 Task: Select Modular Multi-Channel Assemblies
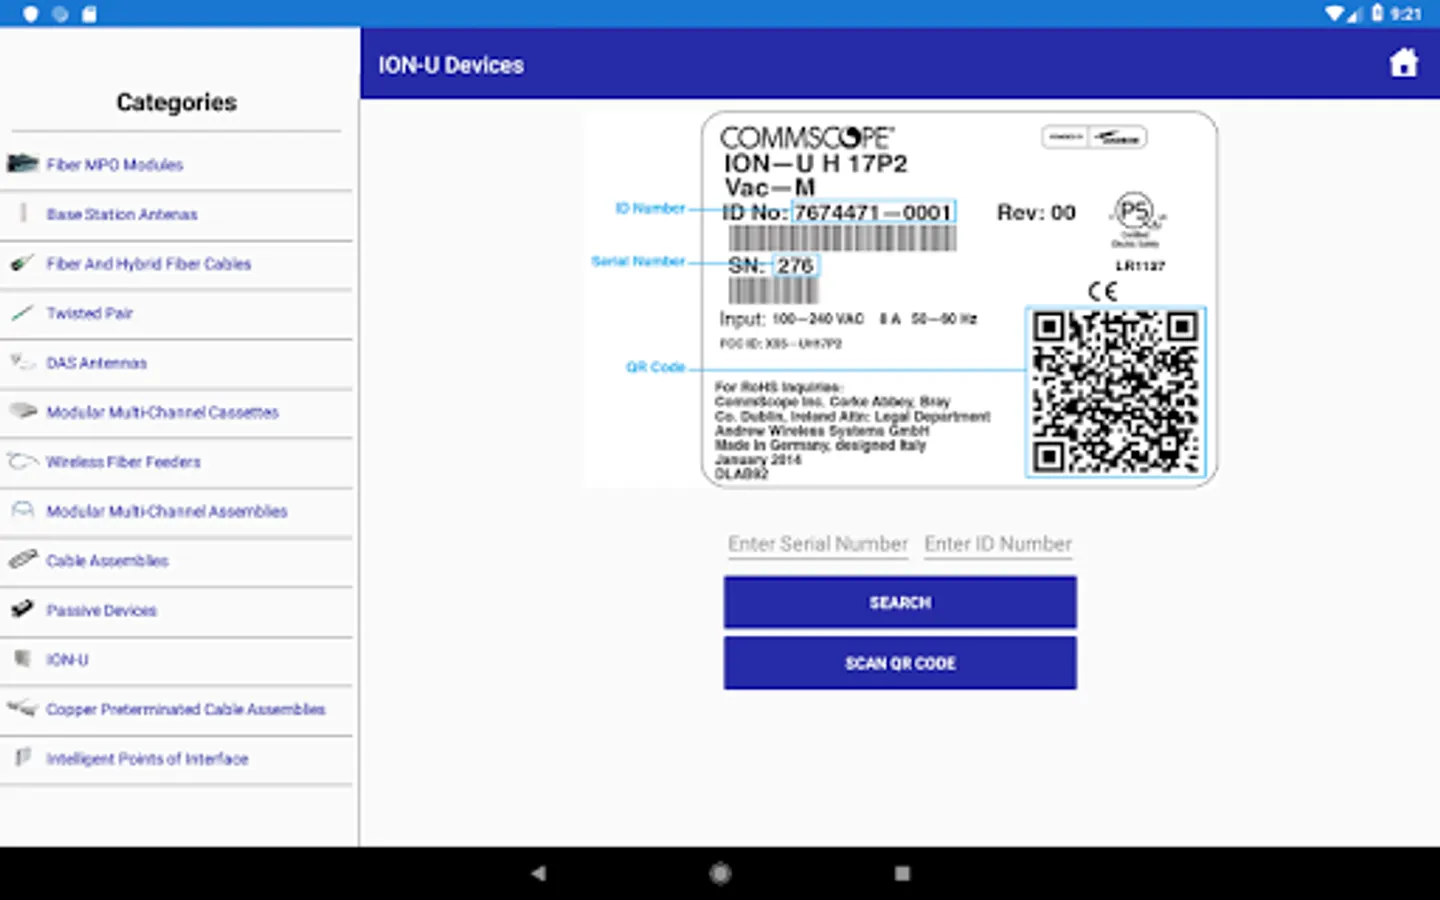[x=167, y=511]
